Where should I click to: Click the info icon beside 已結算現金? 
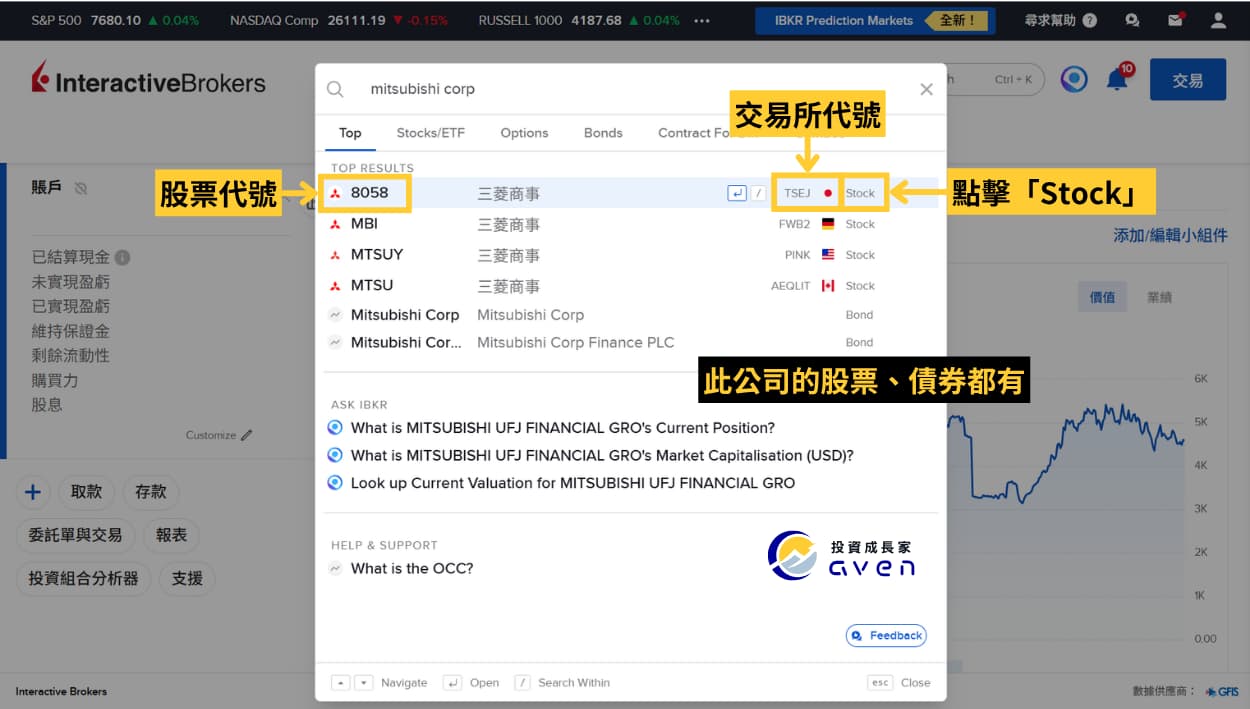(x=122, y=257)
